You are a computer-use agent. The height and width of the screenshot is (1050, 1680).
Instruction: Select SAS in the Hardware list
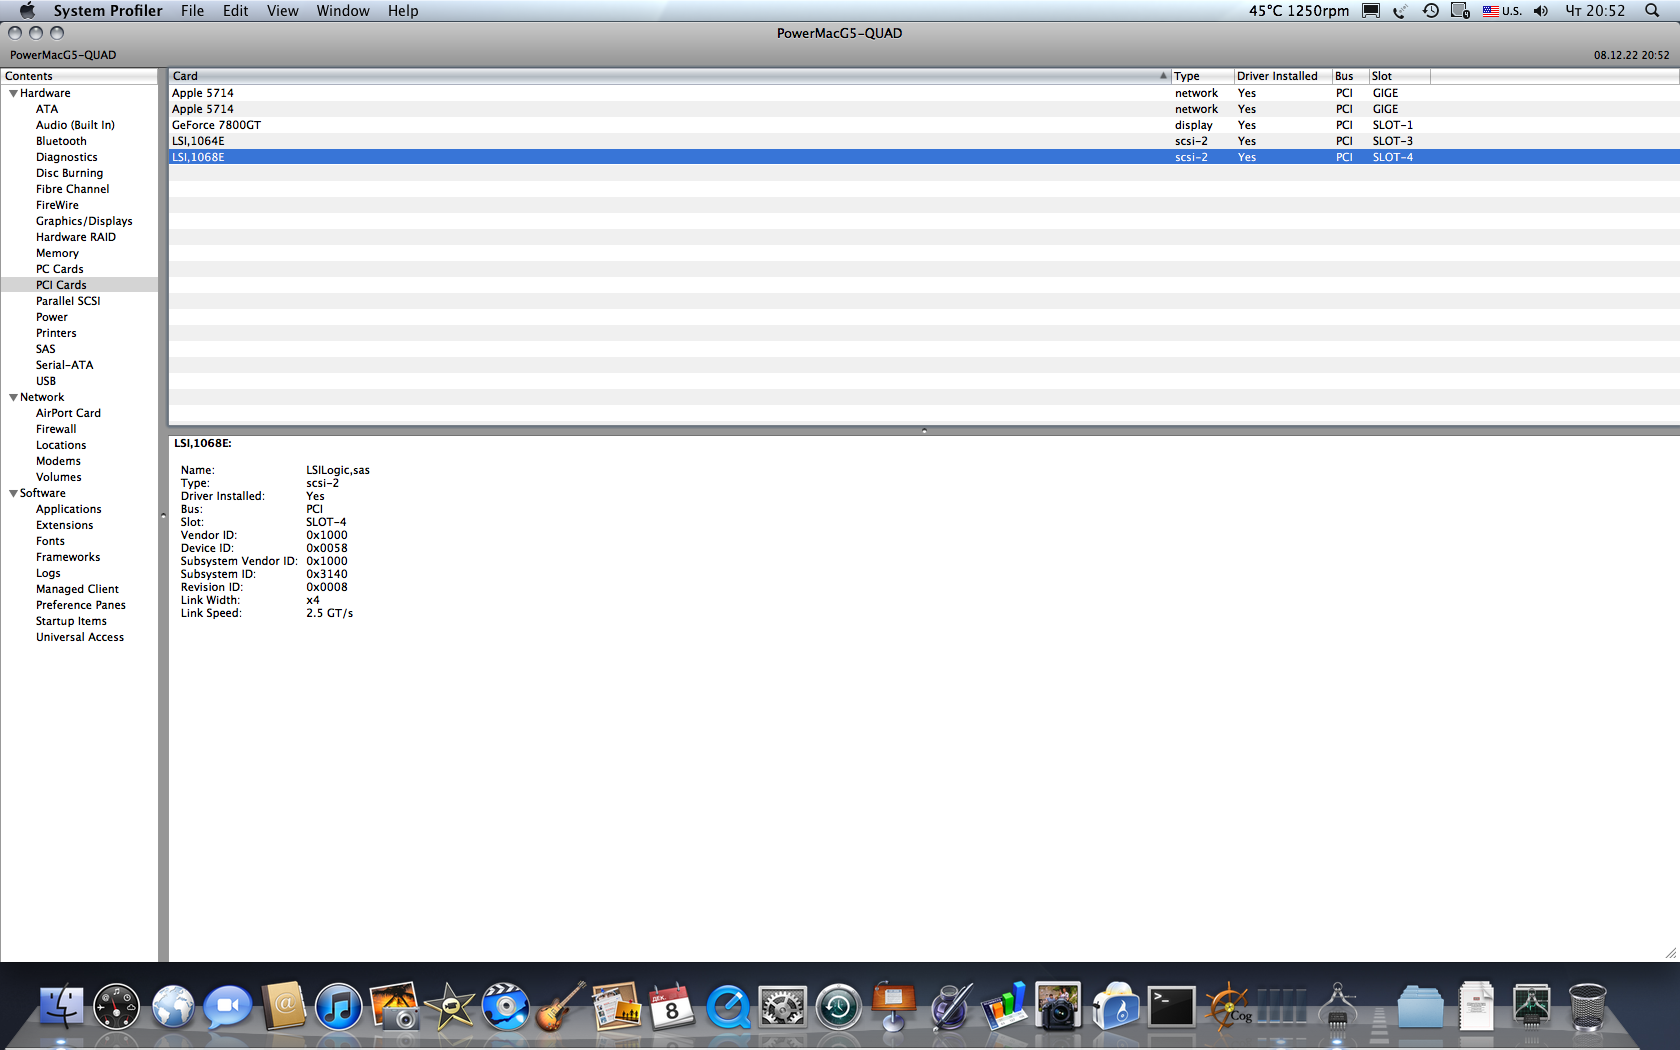46,349
